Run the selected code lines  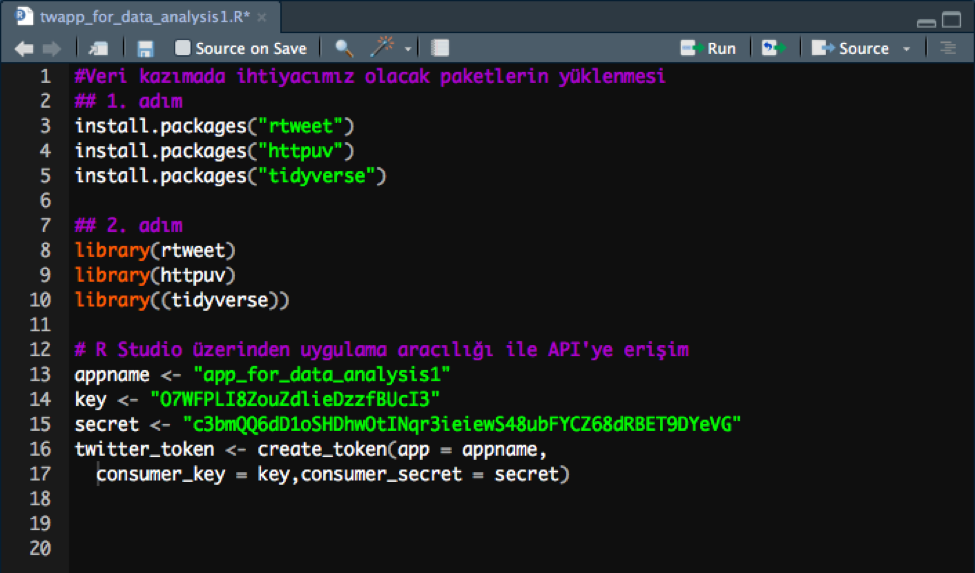click(x=708, y=48)
